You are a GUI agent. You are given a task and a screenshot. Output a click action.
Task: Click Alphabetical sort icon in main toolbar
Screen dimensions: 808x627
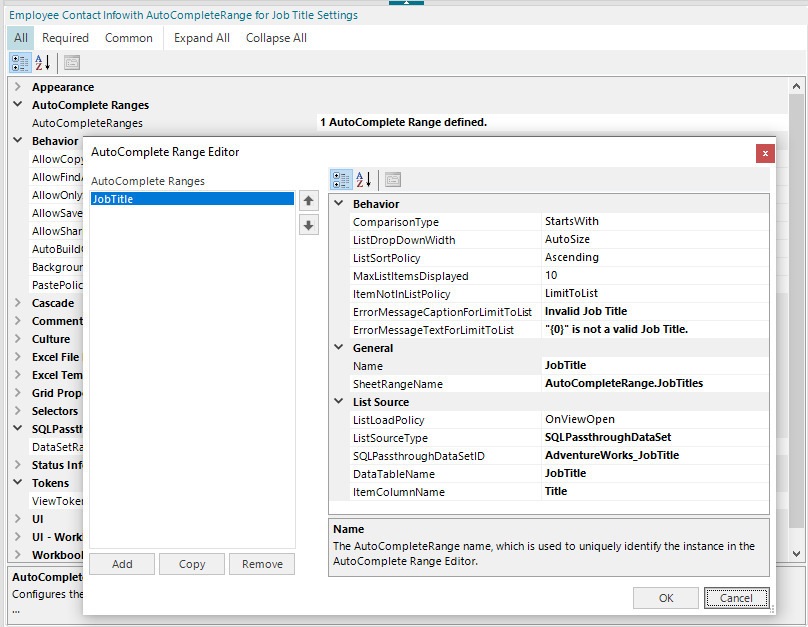click(43, 63)
